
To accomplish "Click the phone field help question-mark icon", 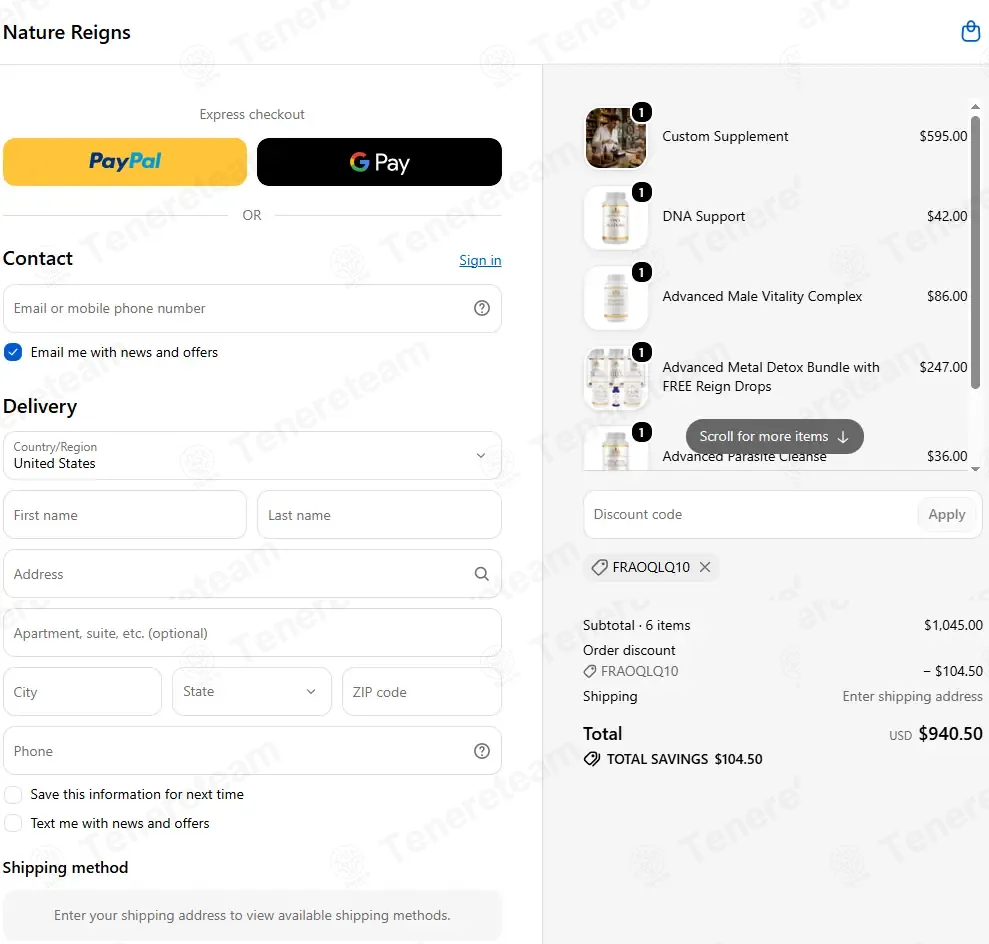I will point(482,750).
